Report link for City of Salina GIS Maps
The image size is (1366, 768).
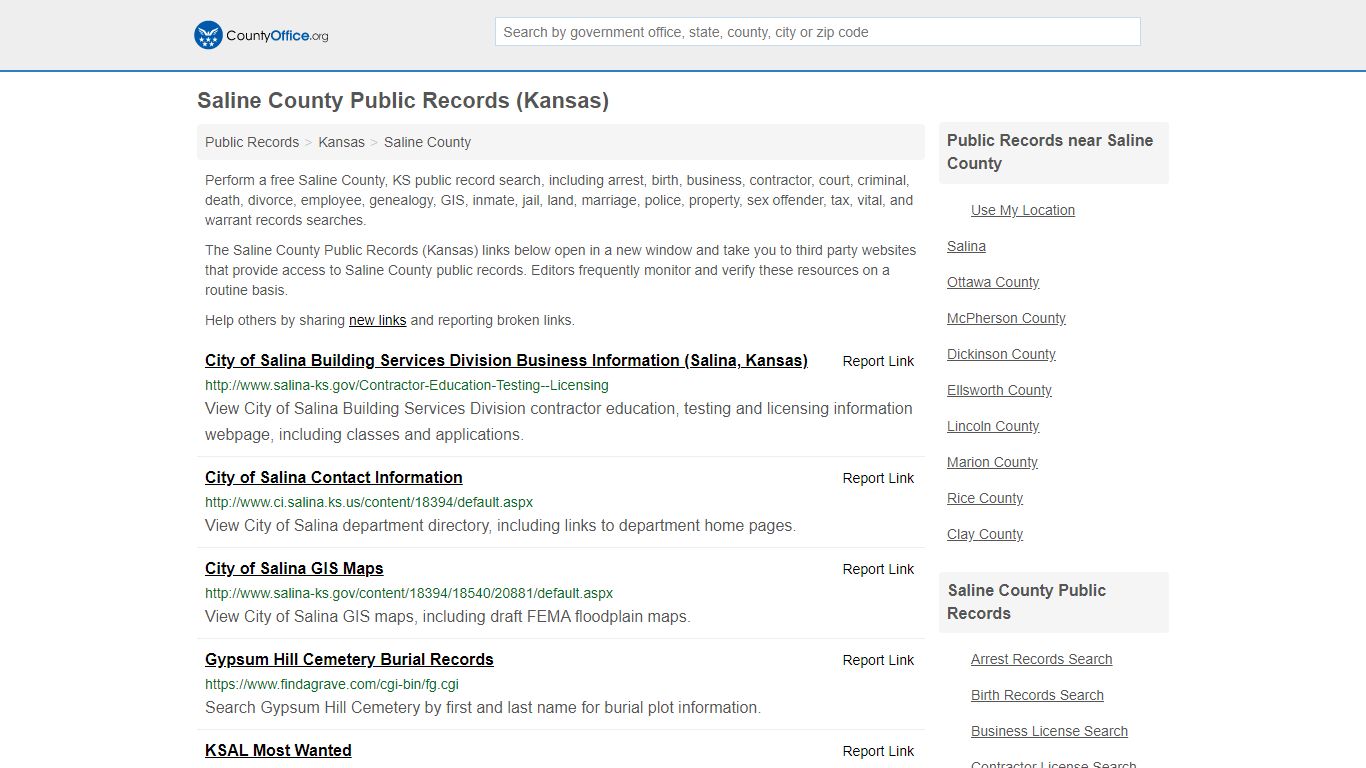pos(878,569)
